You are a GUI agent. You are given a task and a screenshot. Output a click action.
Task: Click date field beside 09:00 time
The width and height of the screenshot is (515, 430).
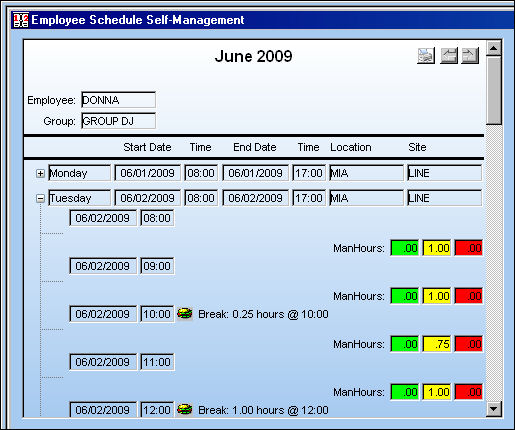pos(103,266)
